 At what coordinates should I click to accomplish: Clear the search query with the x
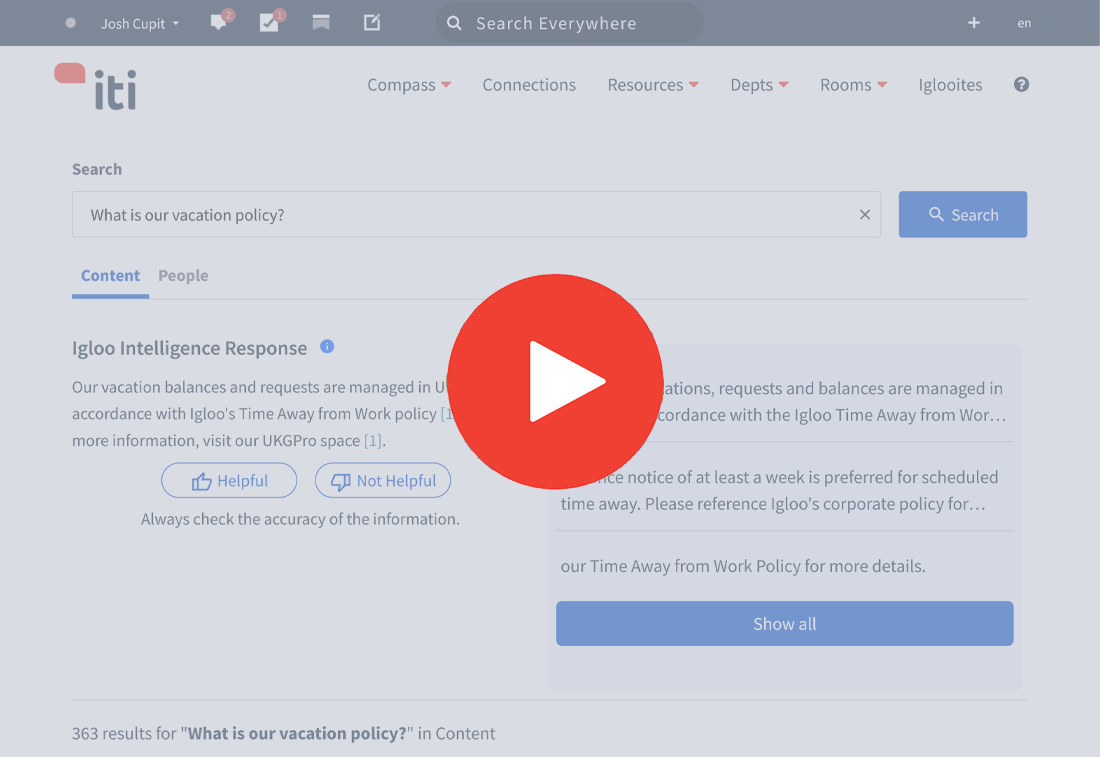pos(865,214)
